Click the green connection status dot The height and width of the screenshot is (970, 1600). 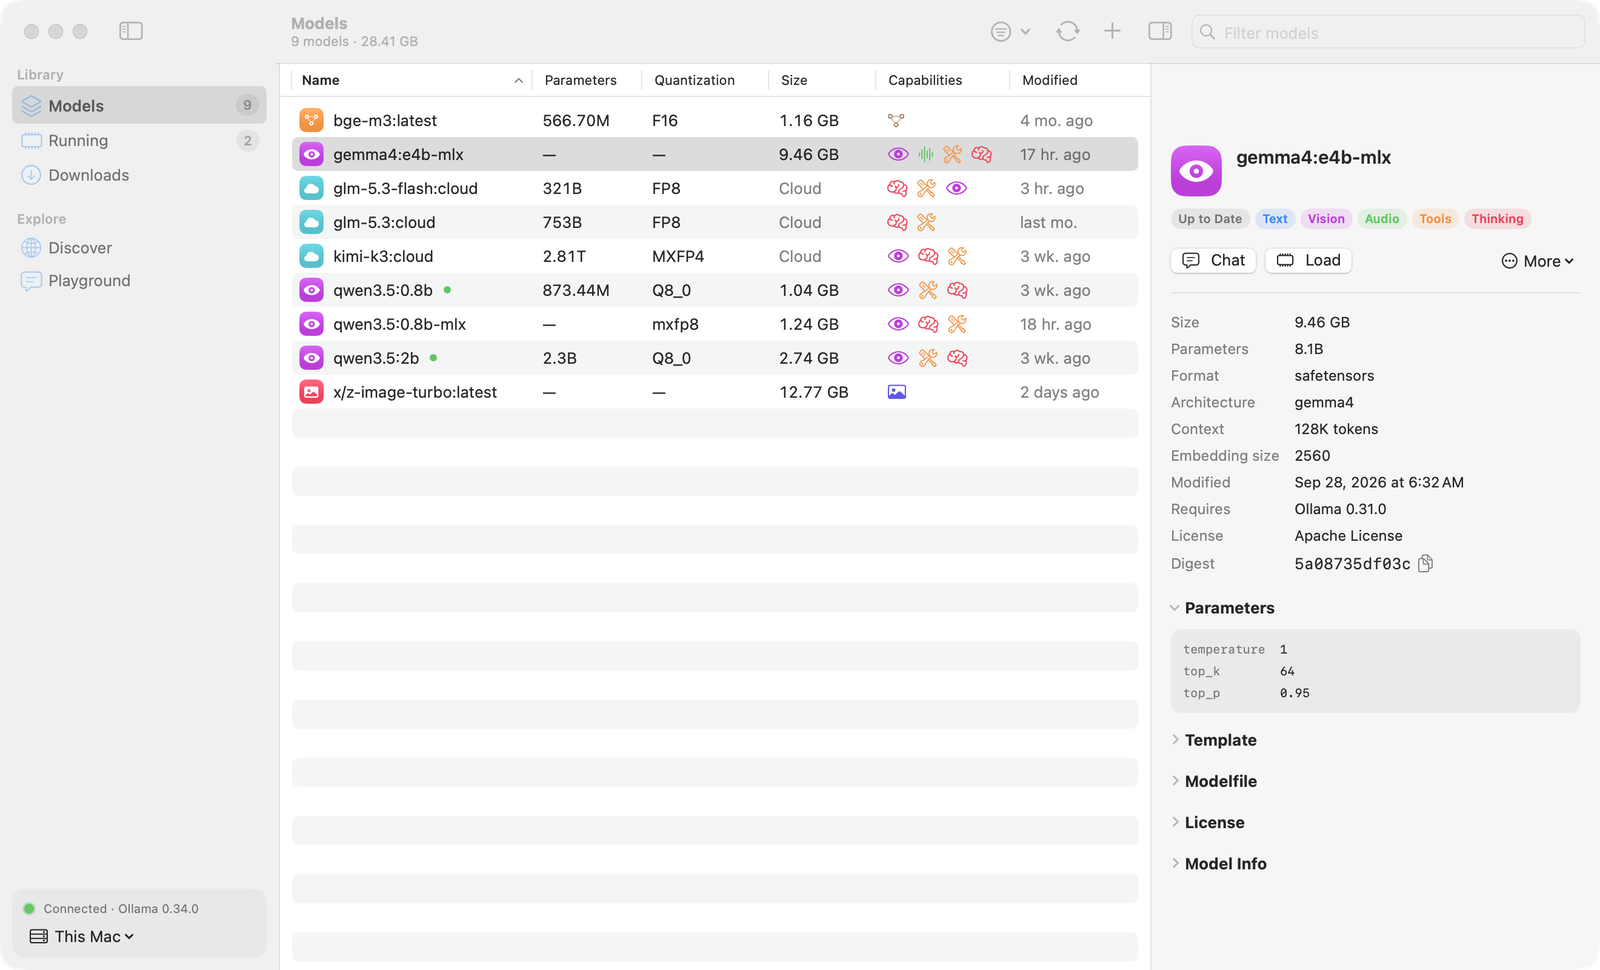coord(29,909)
